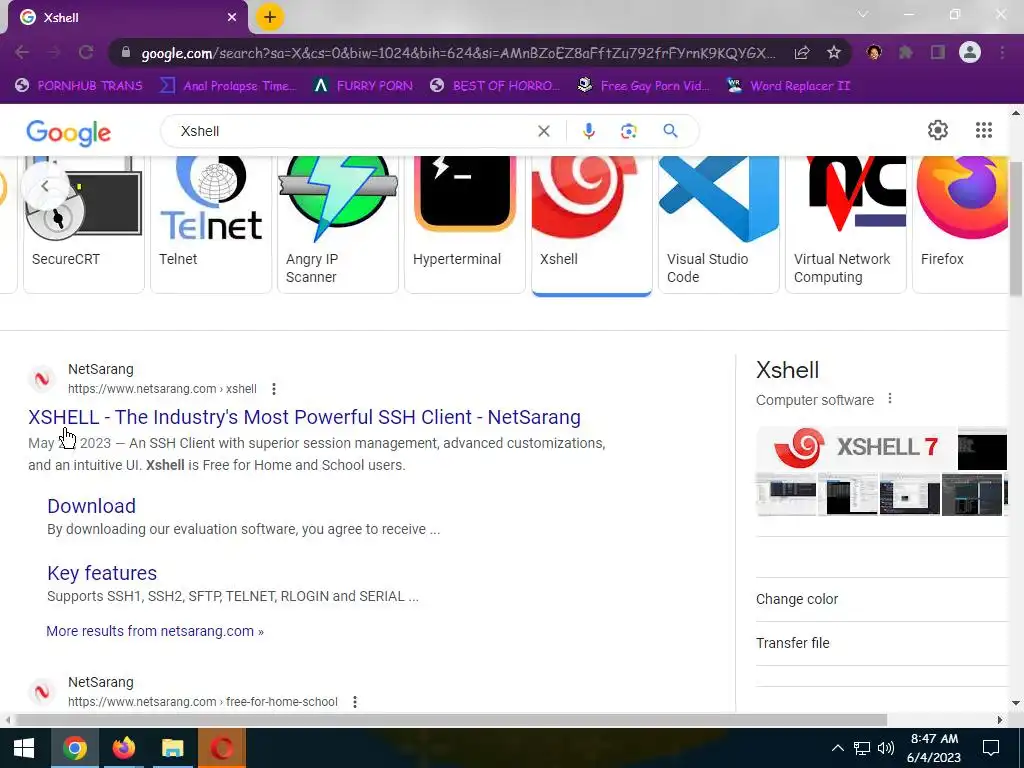
Task: Open the volume tray icon
Action: [886, 748]
